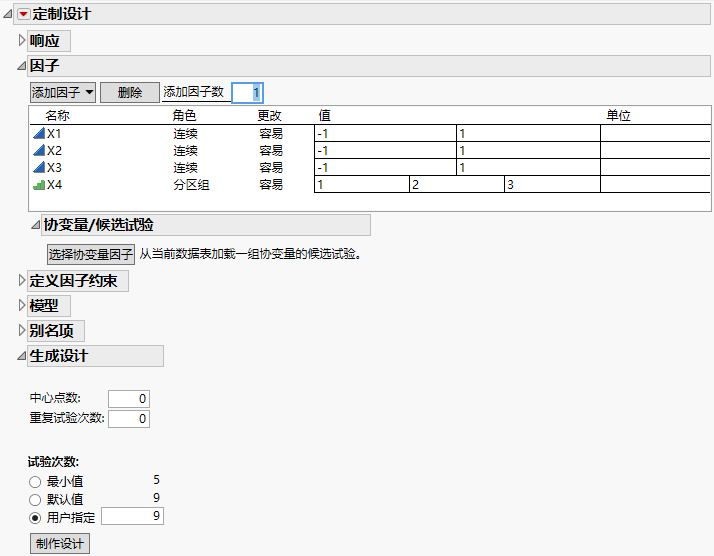Collapse the 生成设计 section
The image size is (714, 556).
pyautogui.click(x=21, y=356)
